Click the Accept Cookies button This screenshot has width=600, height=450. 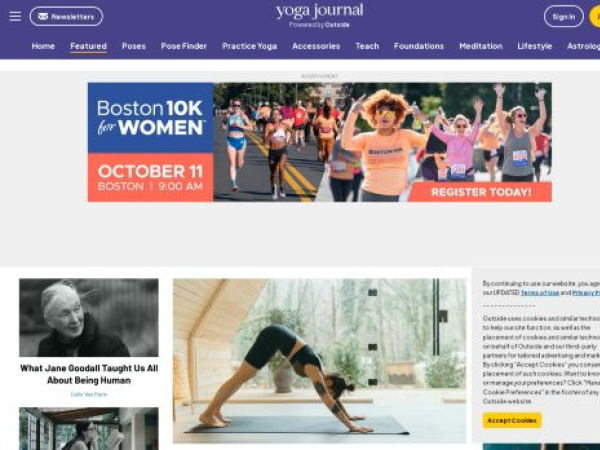click(512, 421)
